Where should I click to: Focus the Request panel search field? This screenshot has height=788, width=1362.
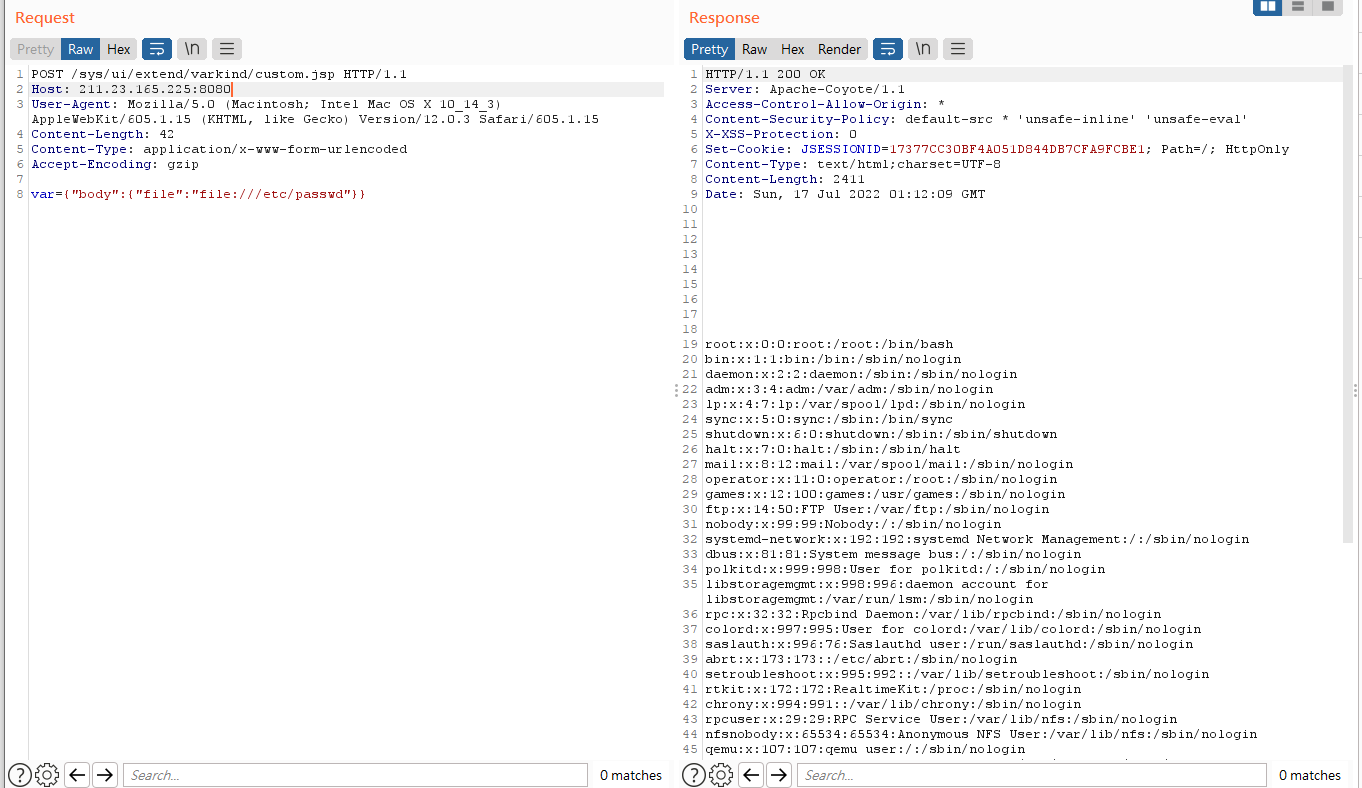point(355,775)
